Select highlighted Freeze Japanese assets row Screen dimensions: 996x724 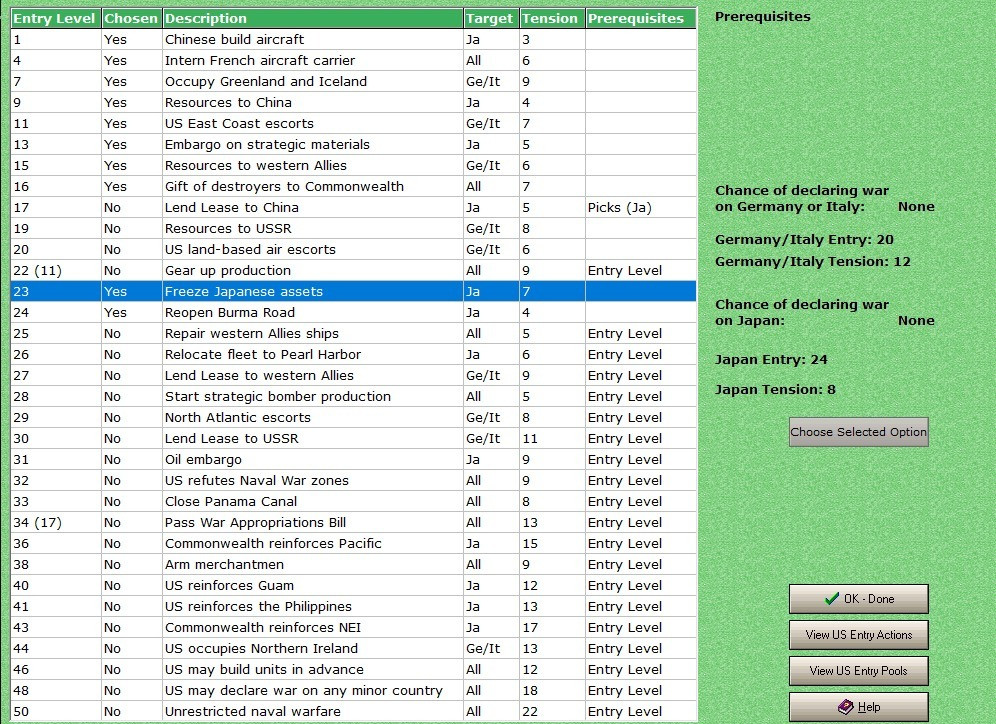[353, 292]
